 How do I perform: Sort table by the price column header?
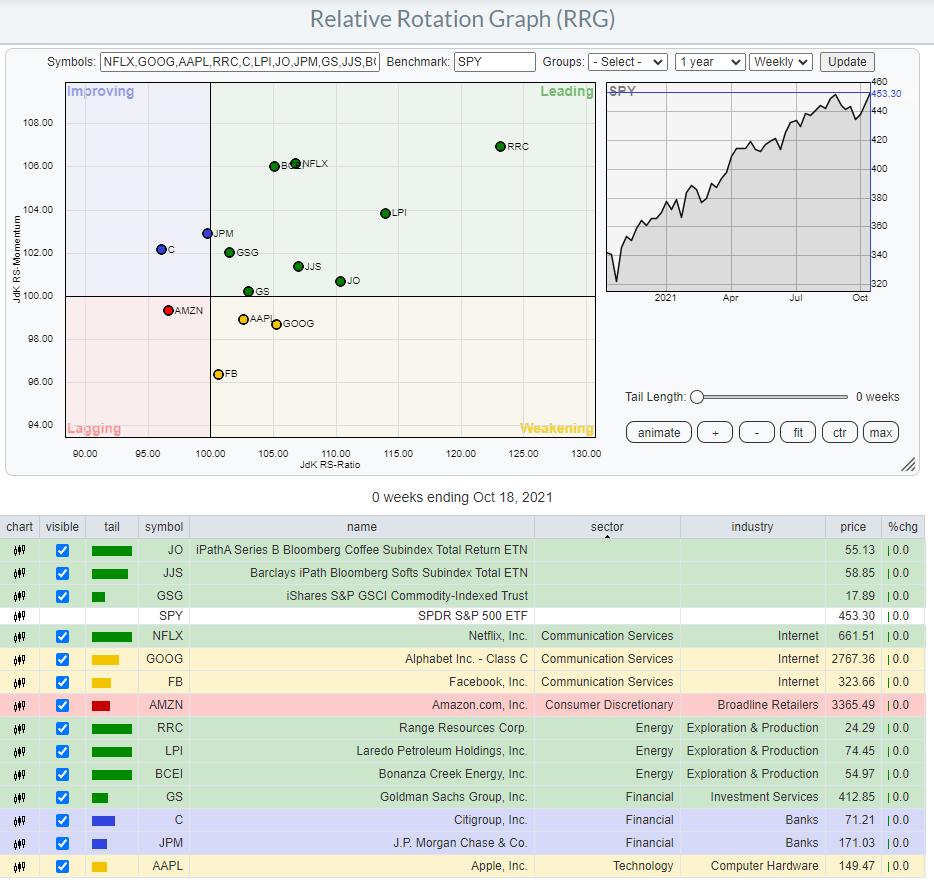853,527
